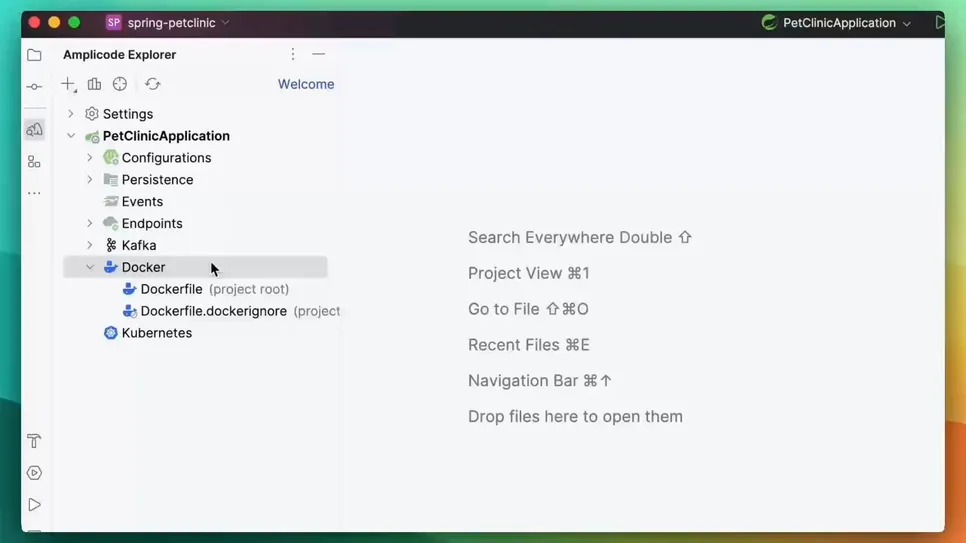Open the Commit tool window icon
966x543 pixels.
click(x=34, y=87)
